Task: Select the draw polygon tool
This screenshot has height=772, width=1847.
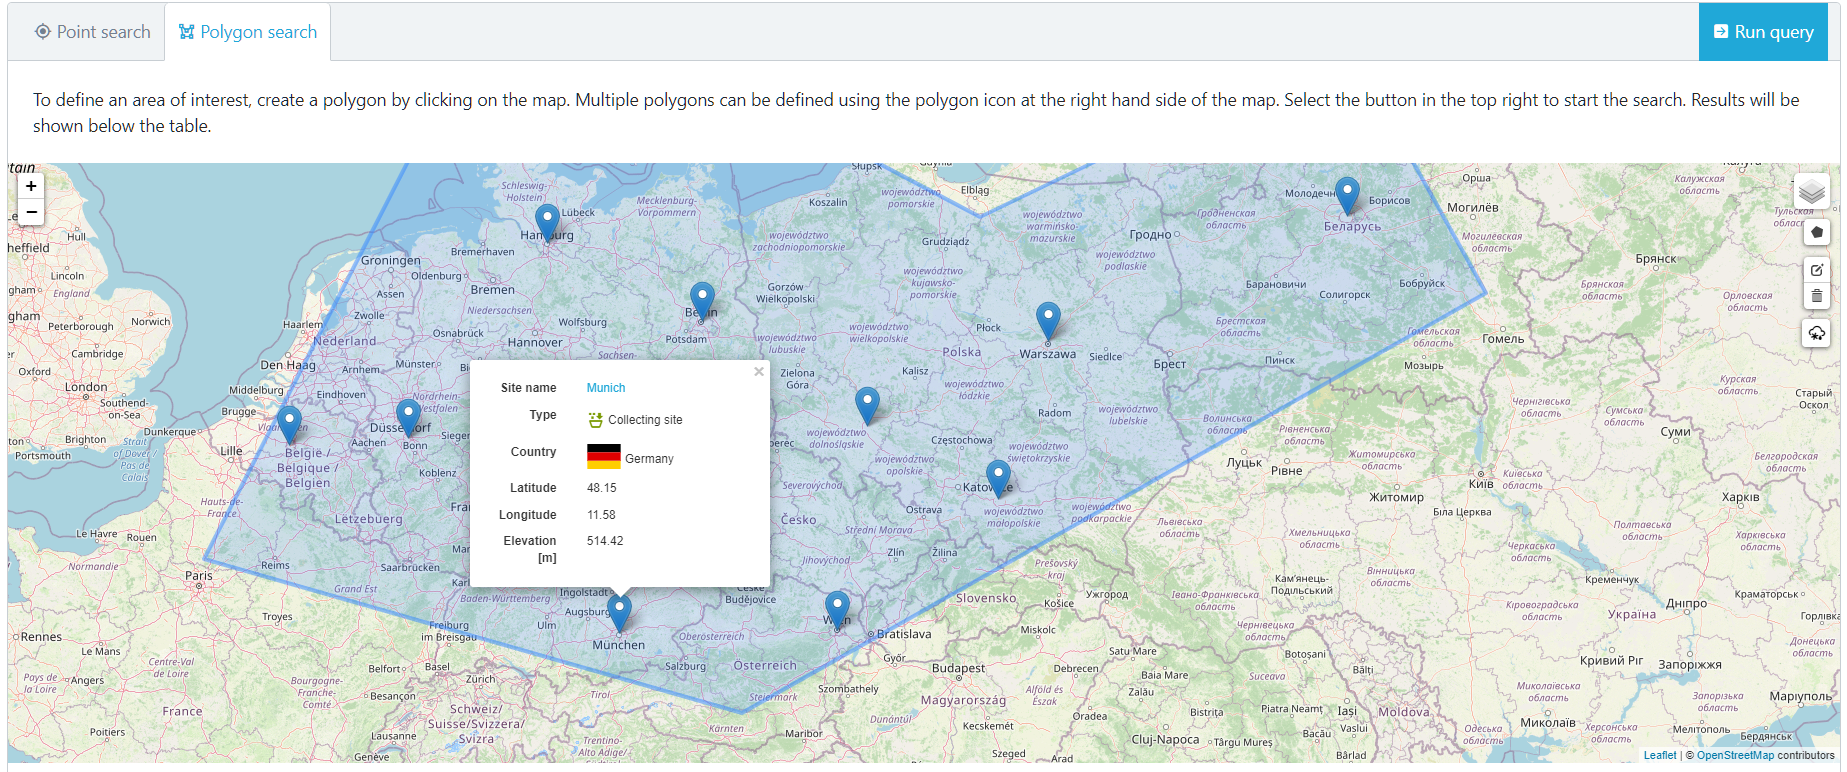Action: click(1816, 232)
